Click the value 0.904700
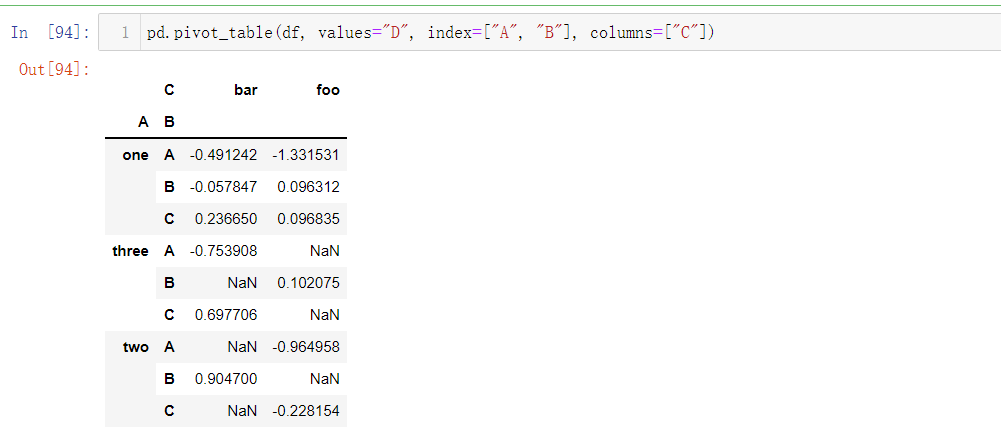This screenshot has width=1001, height=435. point(226,379)
